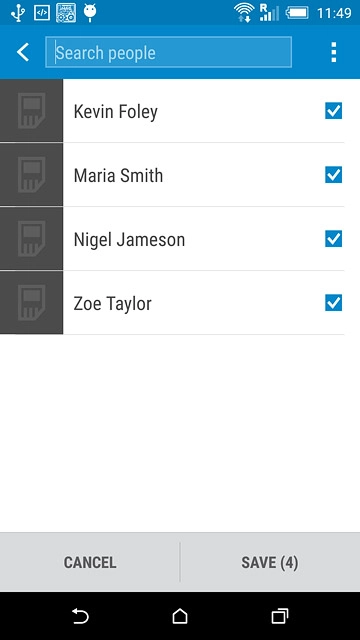
Task: Tap the CANCEL button
Action: pyautogui.click(x=90, y=562)
